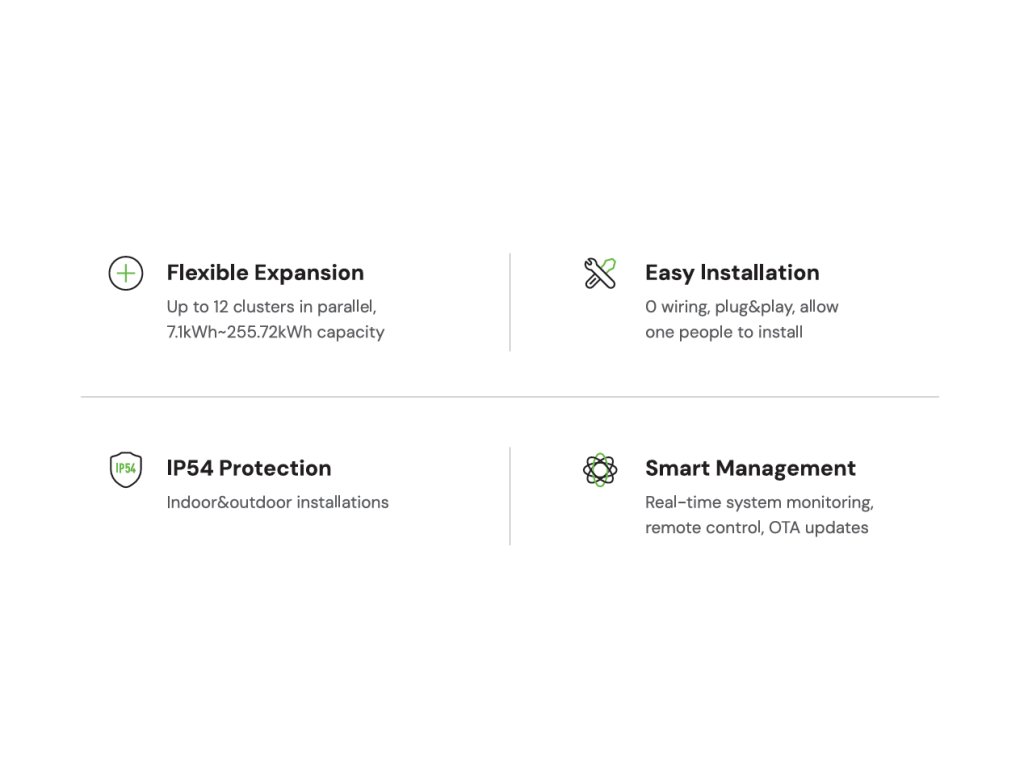1024x768 pixels.
Task: Click the vertical divider beside Flexible Expansion
Action: tap(510, 302)
